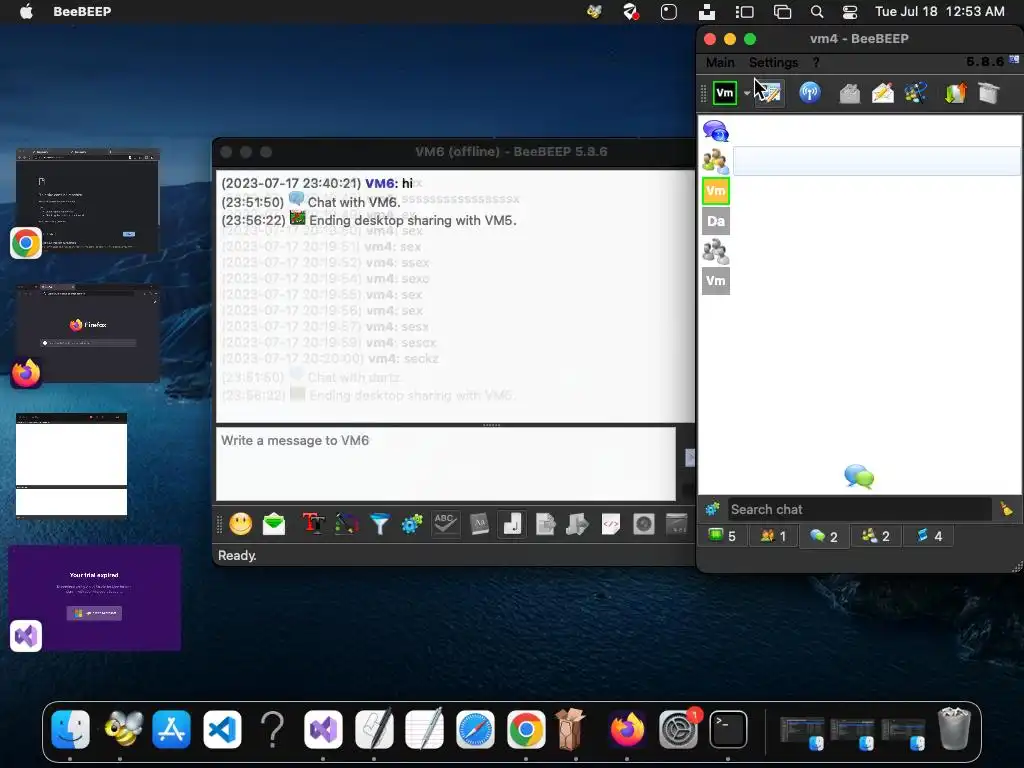Click the selected page icon in chat toolbar
The image size is (1024, 768).
click(512, 524)
